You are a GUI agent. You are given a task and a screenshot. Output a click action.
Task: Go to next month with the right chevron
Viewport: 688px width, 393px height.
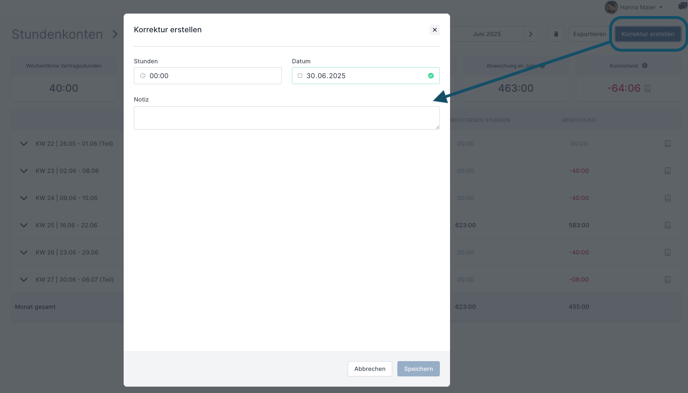pos(530,34)
